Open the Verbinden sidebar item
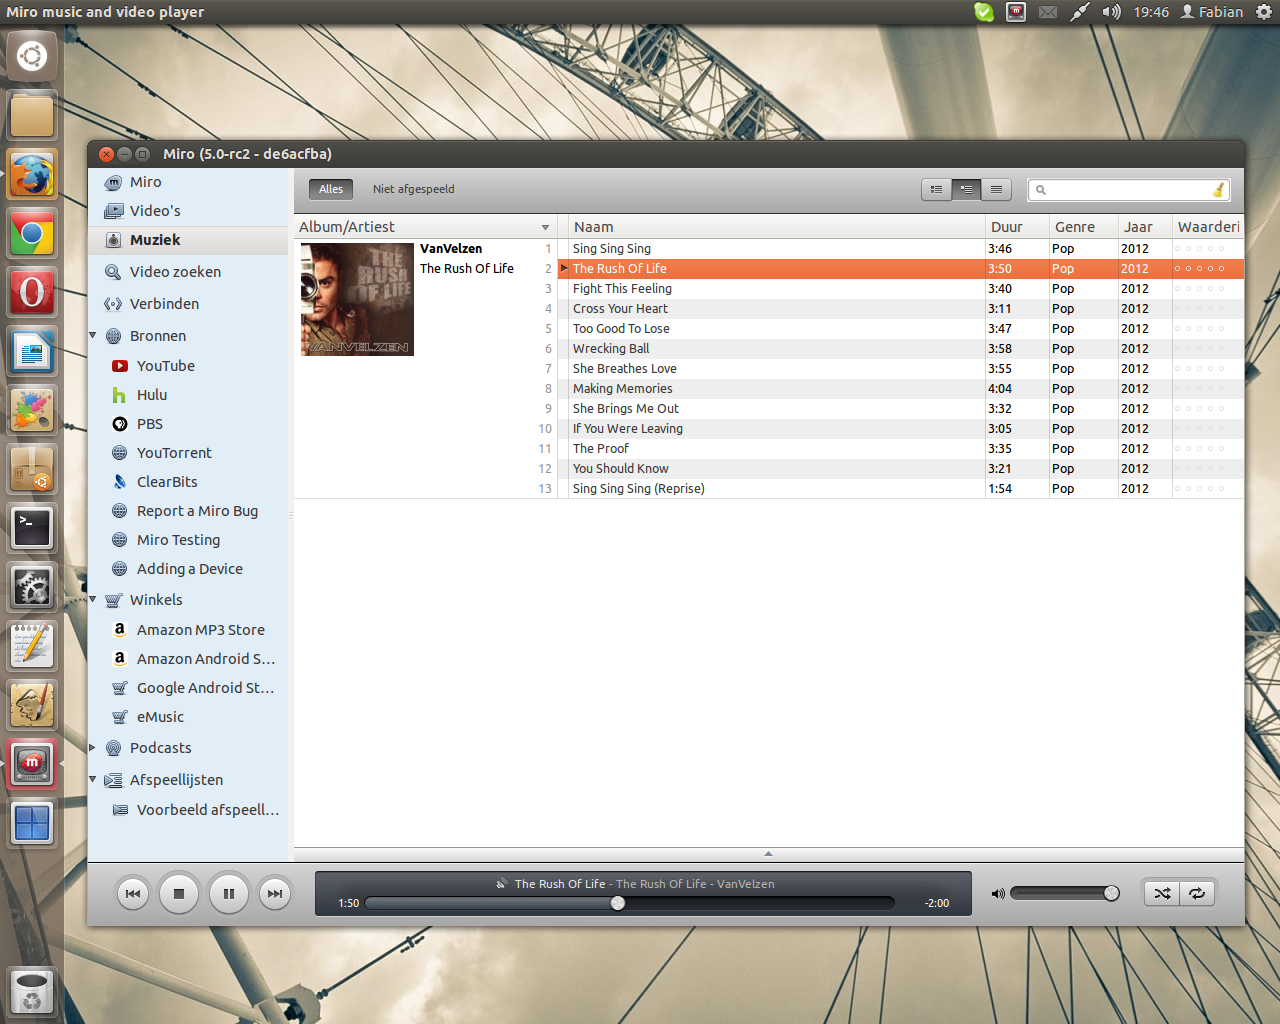The width and height of the screenshot is (1280, 1024). pyautogui.click(x=188, y=304)
